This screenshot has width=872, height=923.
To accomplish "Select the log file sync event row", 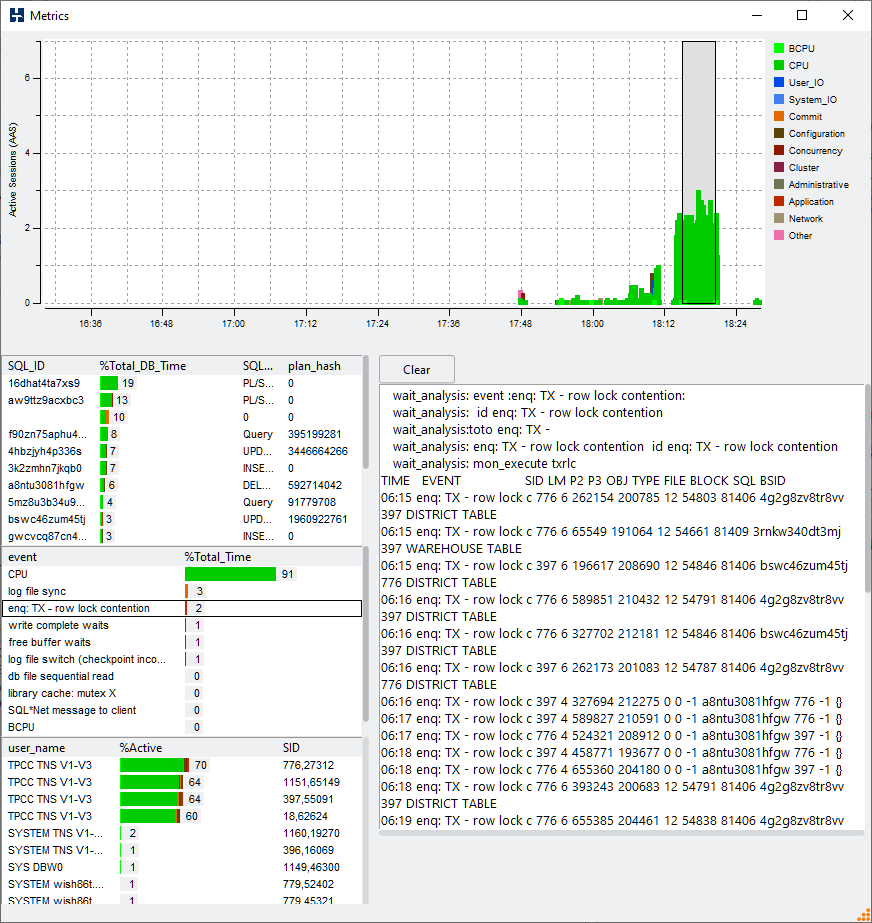I will coord(38,591).
